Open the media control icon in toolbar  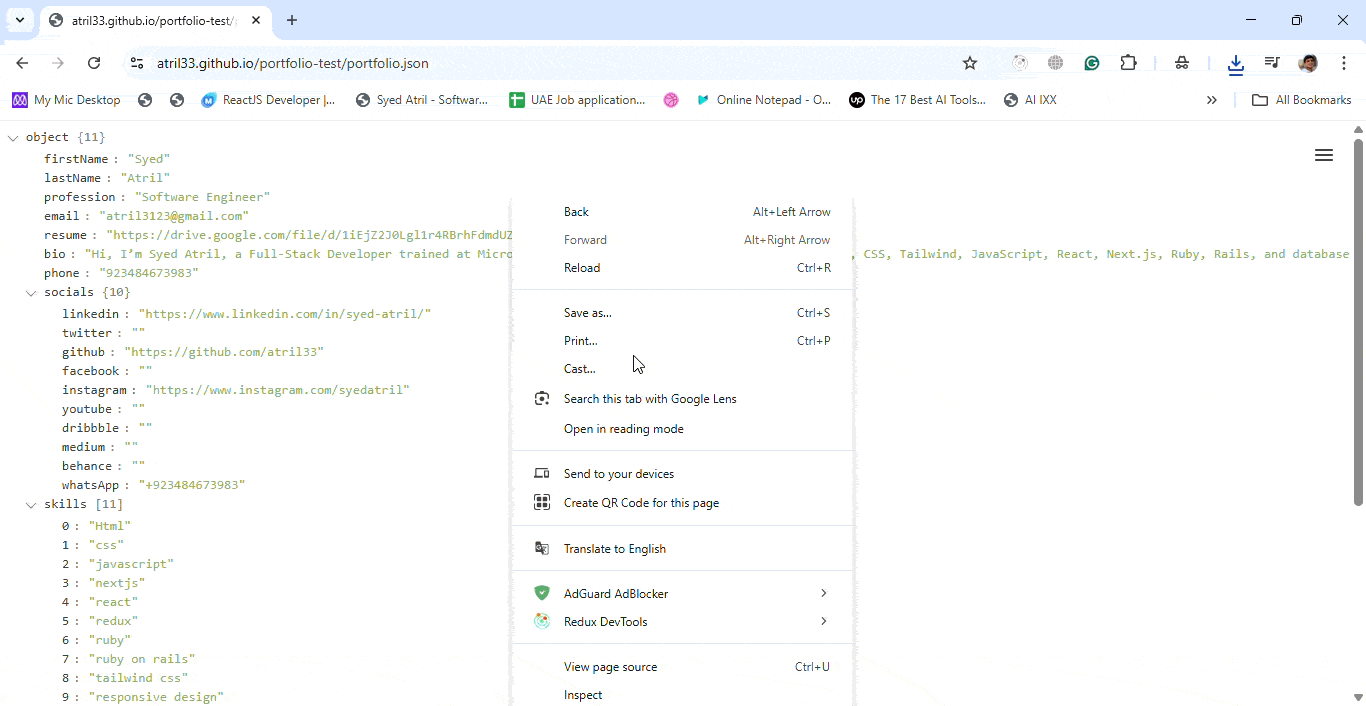click(x=1272, y=63)
